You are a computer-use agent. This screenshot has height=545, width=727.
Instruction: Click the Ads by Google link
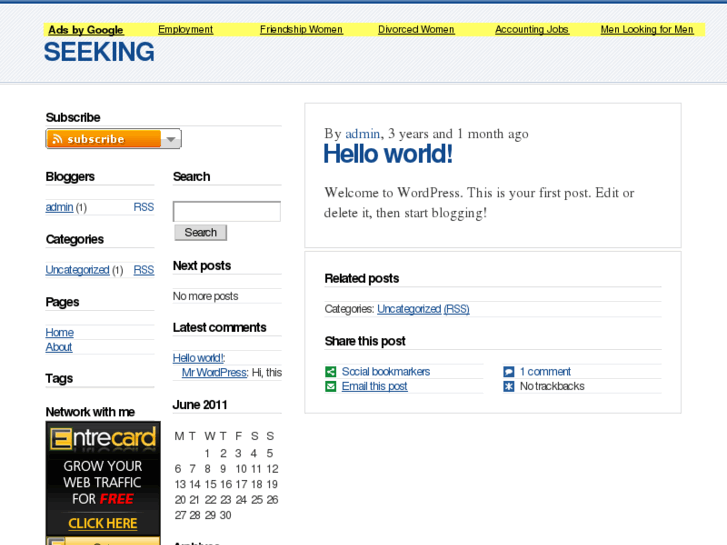click(x=86, y=30)
